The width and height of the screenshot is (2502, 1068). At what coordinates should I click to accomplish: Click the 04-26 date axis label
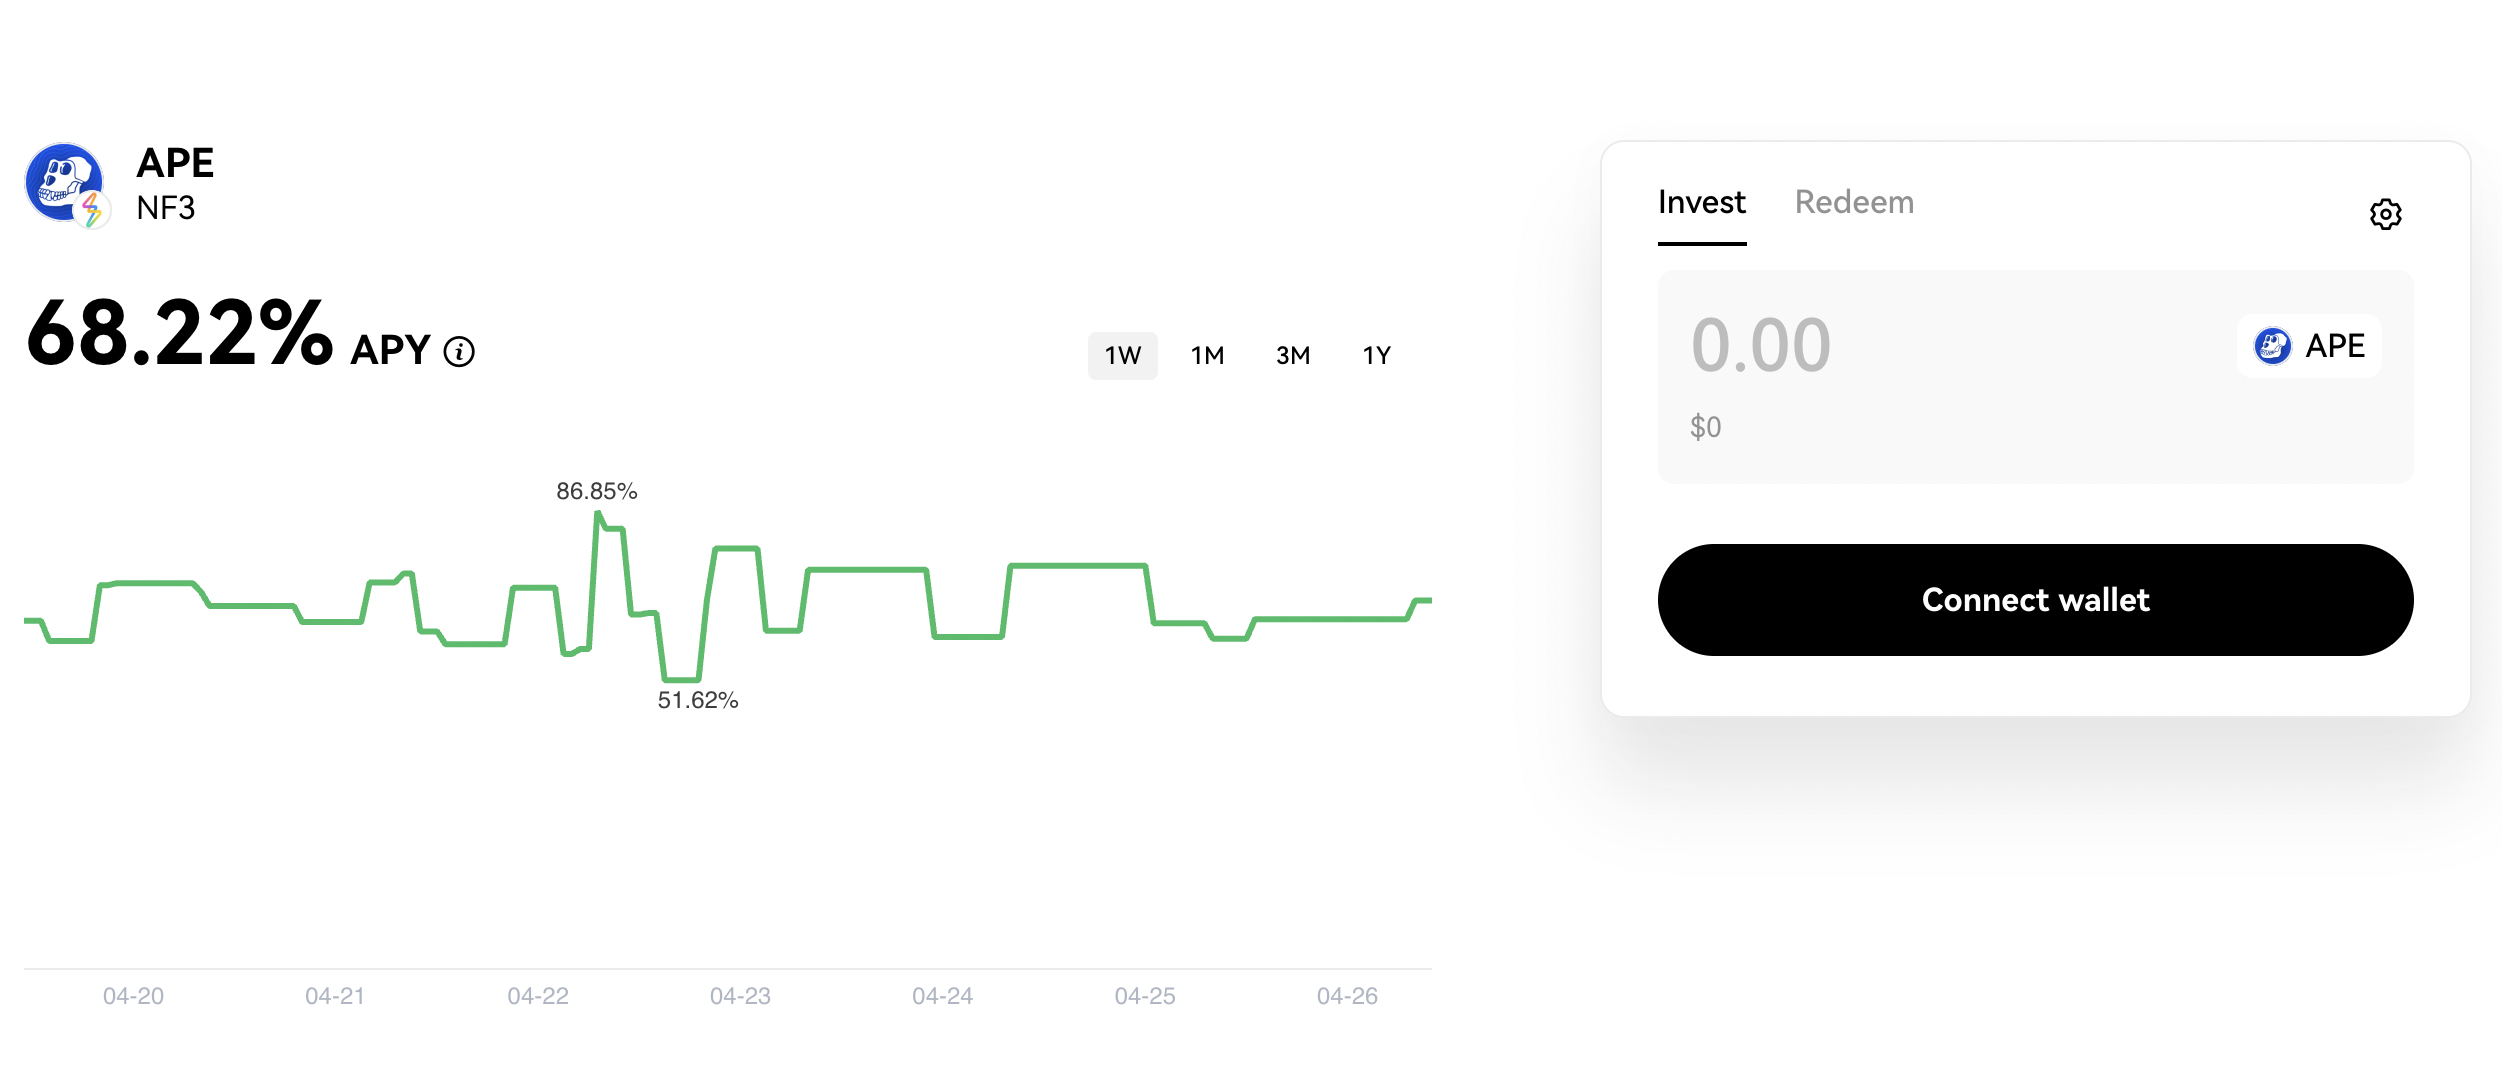pyautogui.click(x=1347, y=996)
